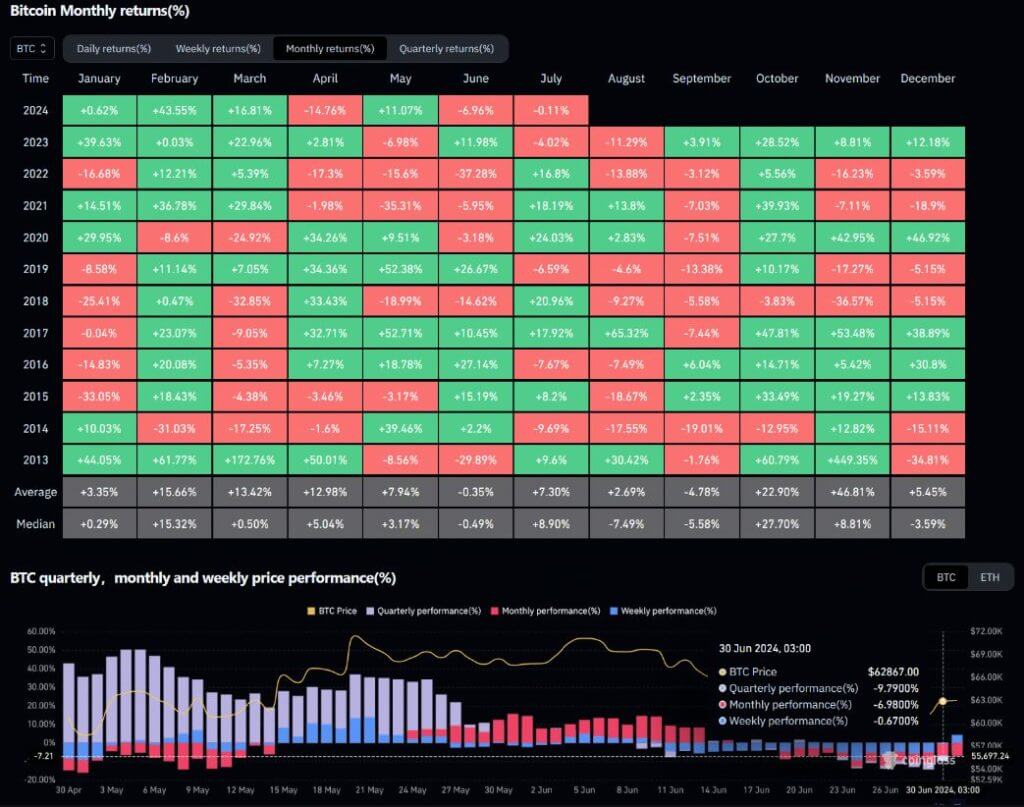Screen dimensions: 1024x807
Task: Click the -9.7900% quarterly tooltip value
Action: [895, 688]
